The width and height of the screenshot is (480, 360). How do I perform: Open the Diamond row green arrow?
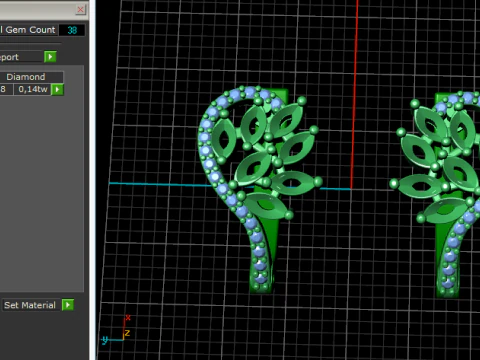click(58, 89)
